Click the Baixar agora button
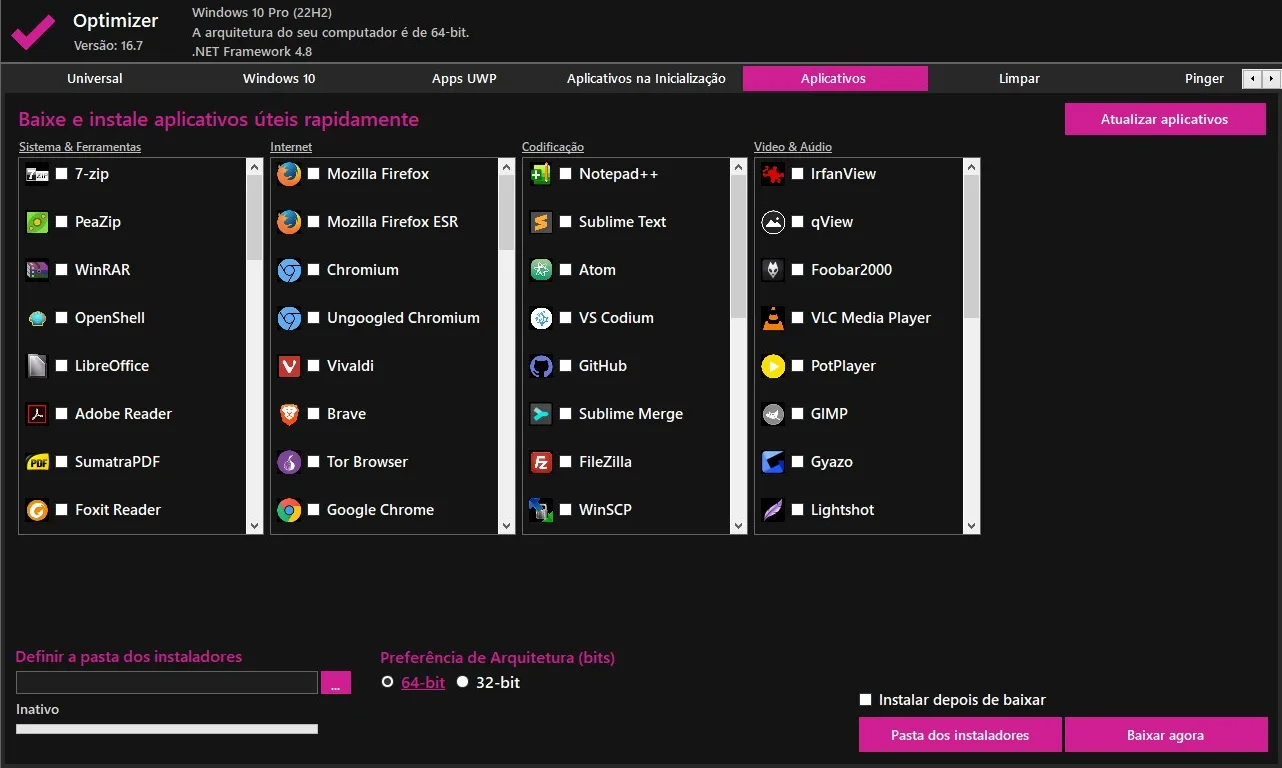 point(1166,735)
